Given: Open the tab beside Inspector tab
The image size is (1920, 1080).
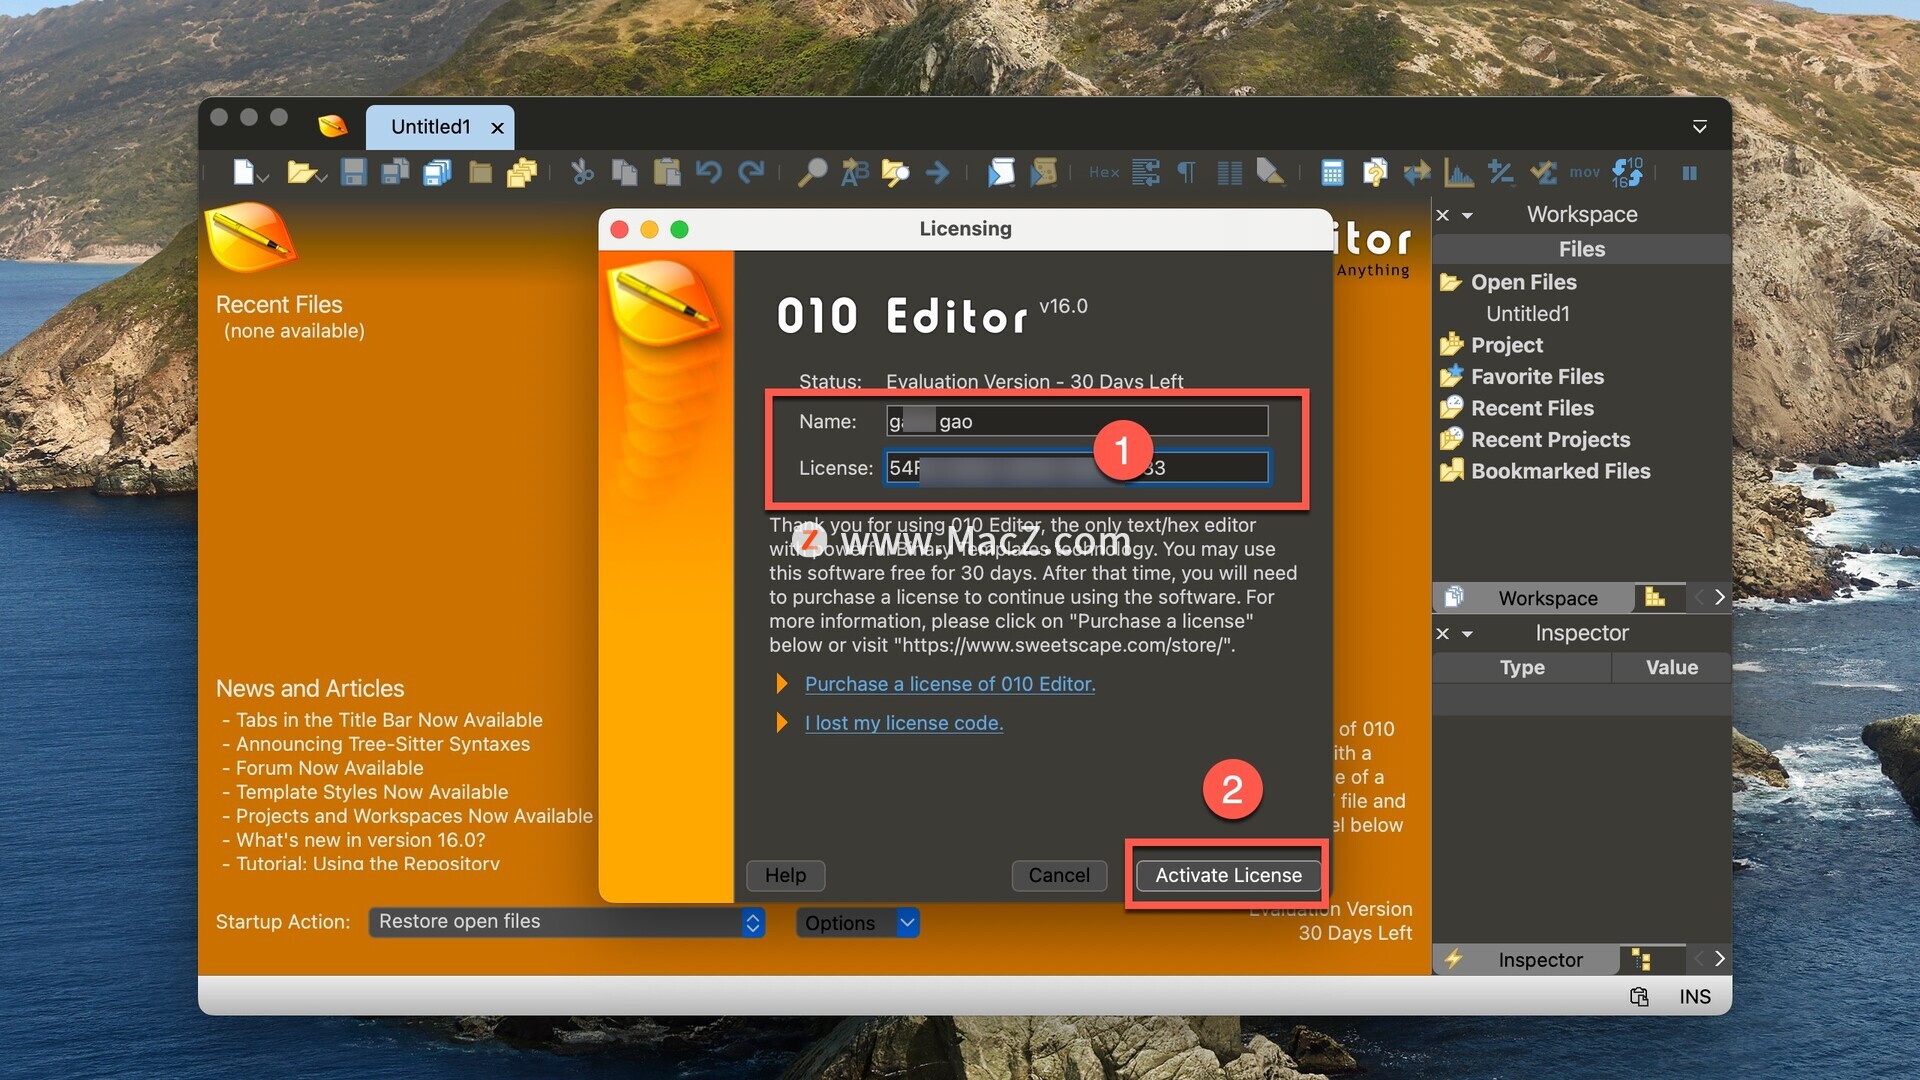Looking at the screenshot, I should (1641, 960).
